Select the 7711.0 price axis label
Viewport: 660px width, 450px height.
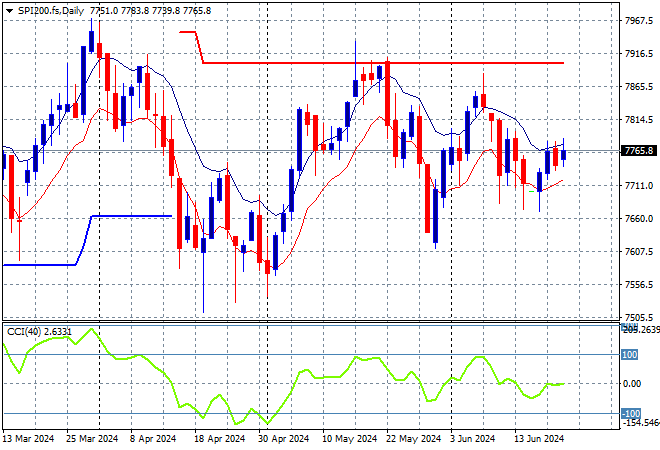tap(639, 185)
